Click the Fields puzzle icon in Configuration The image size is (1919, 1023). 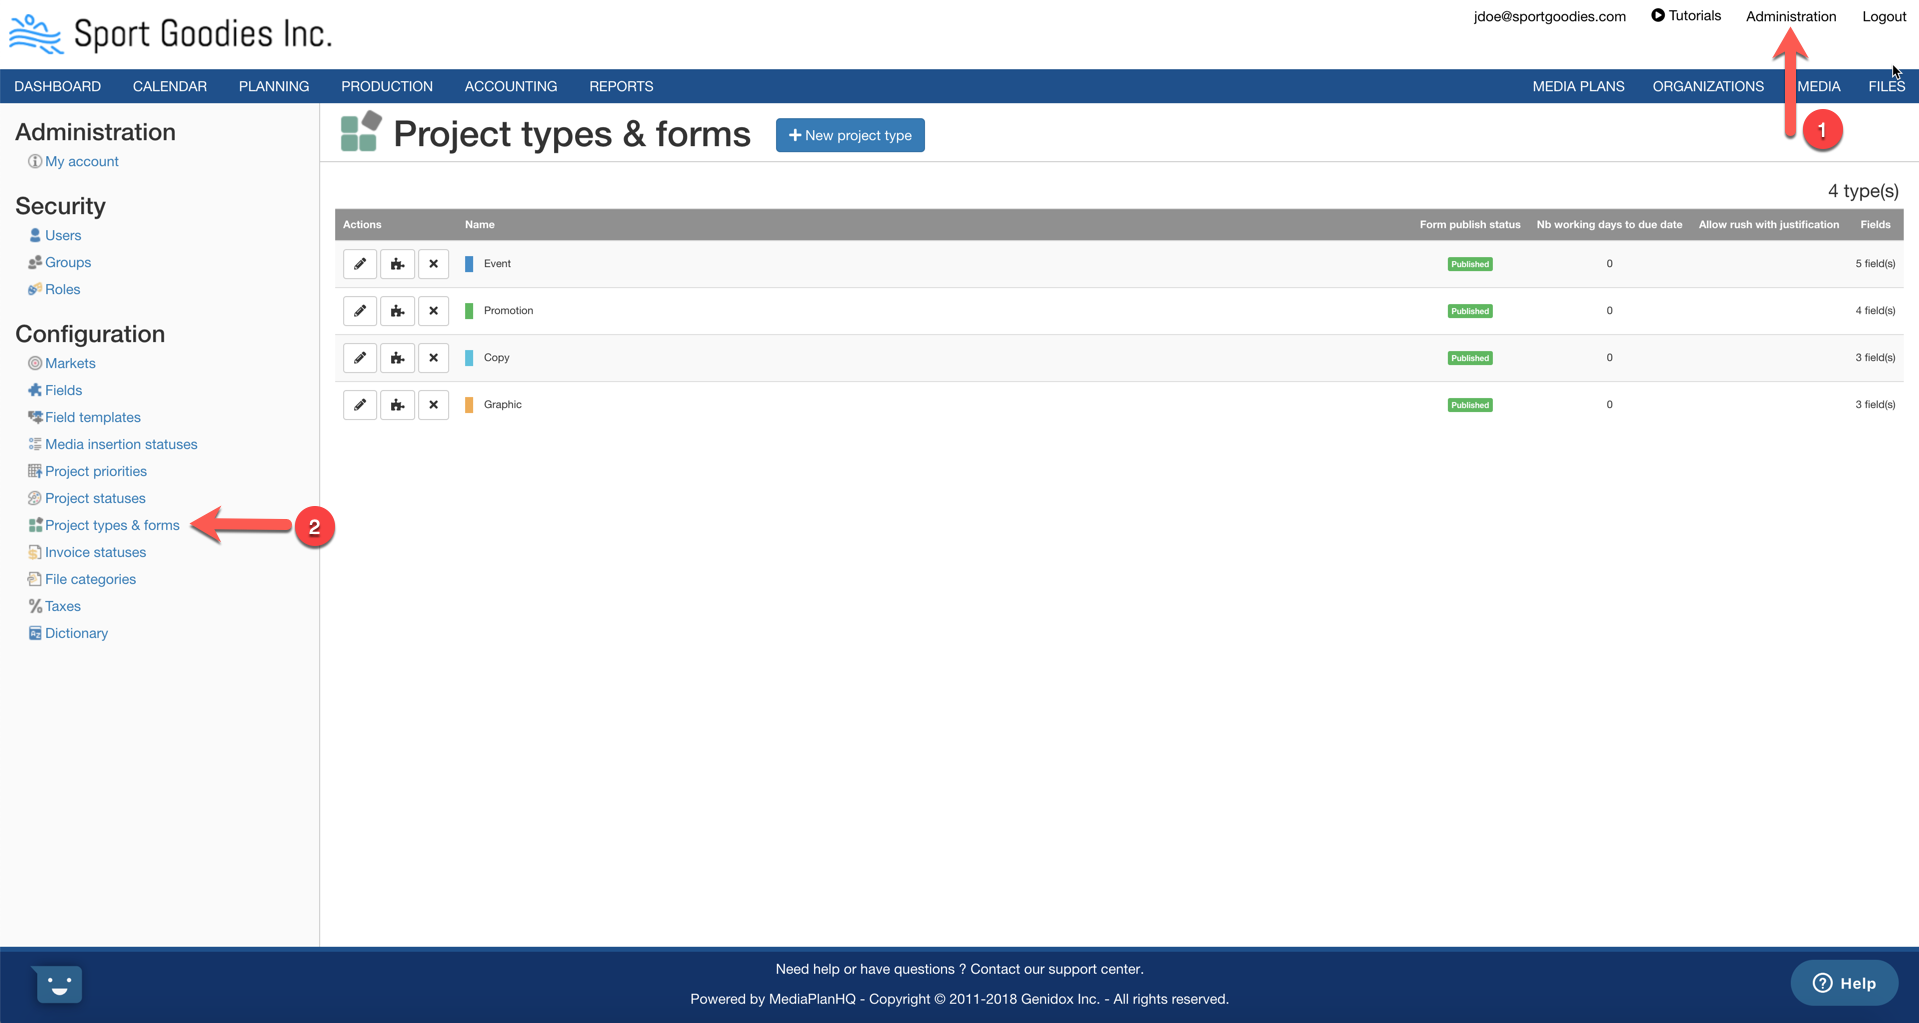click(x=35, y=390)
